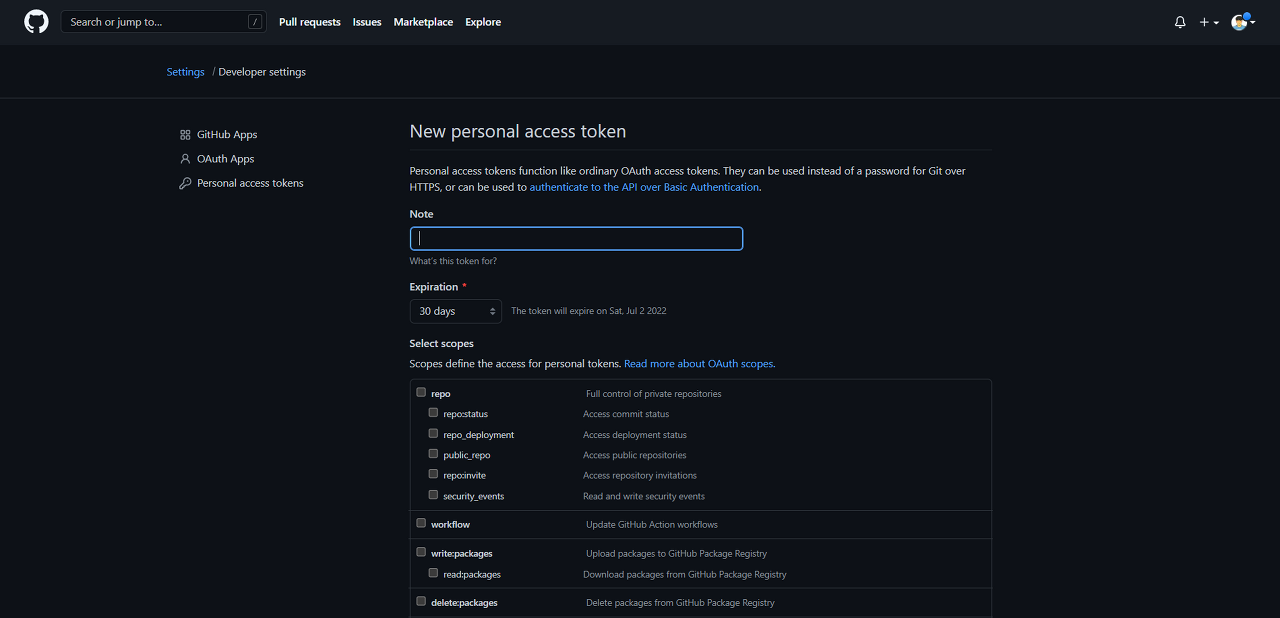The image size is (1280, 618).
Task: Open the plus sign create menu
Action: (1203, 21)
